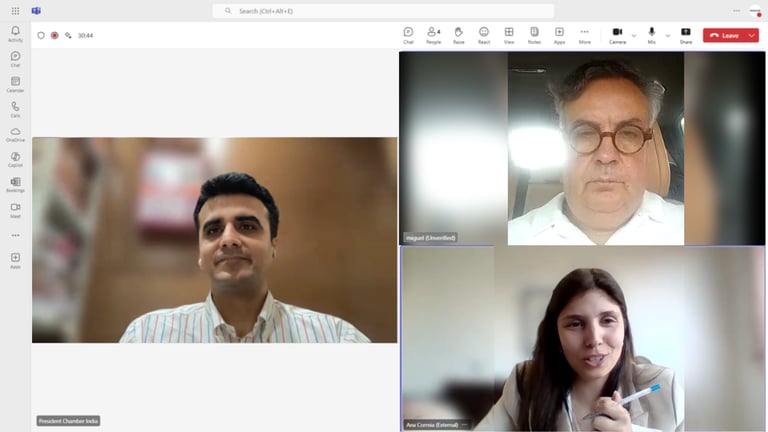Leave the meeting
The height and width of the screenshot is (432, 768).
point(724,35)
